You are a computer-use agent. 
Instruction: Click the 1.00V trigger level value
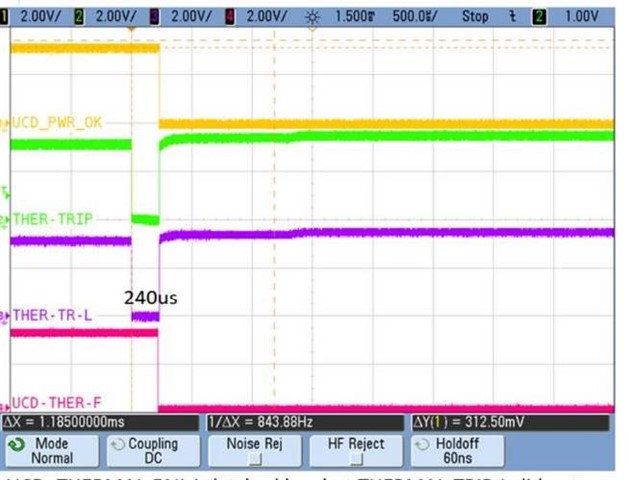point(582,16)
